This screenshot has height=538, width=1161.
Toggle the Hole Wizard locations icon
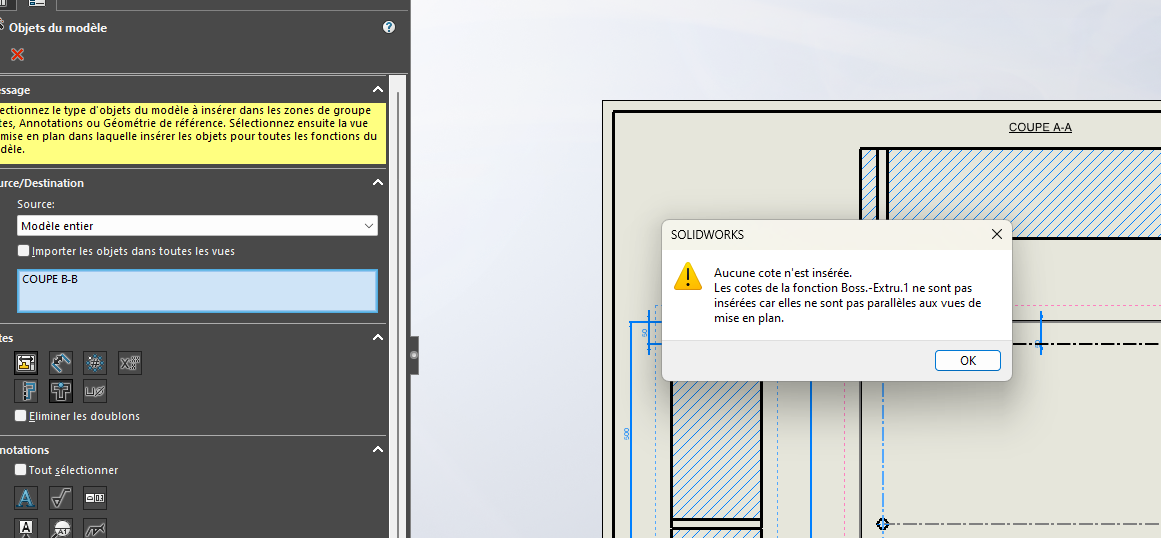tap(61, 391)
